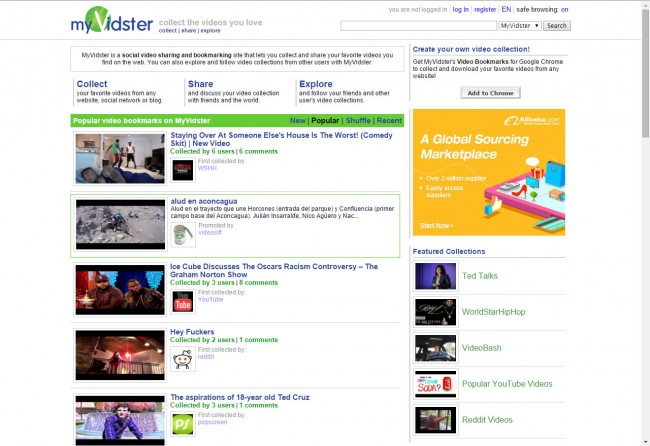Click the Add to Chrome button
This screenshot has width=650, height=446.
click(x=490, y=93)
